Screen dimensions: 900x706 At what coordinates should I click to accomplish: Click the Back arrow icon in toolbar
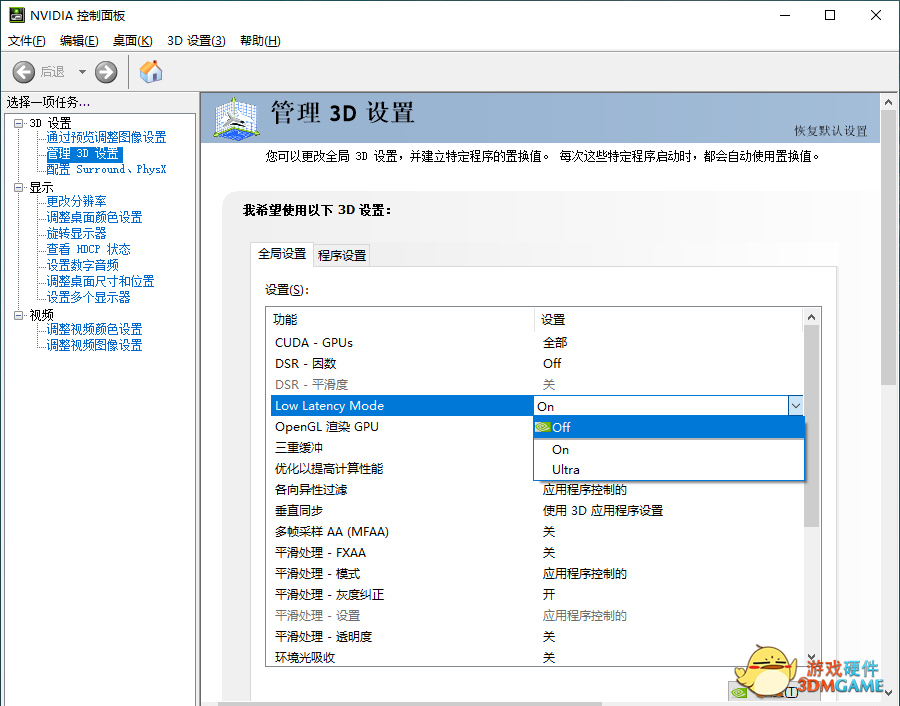(x=24, y=72)
